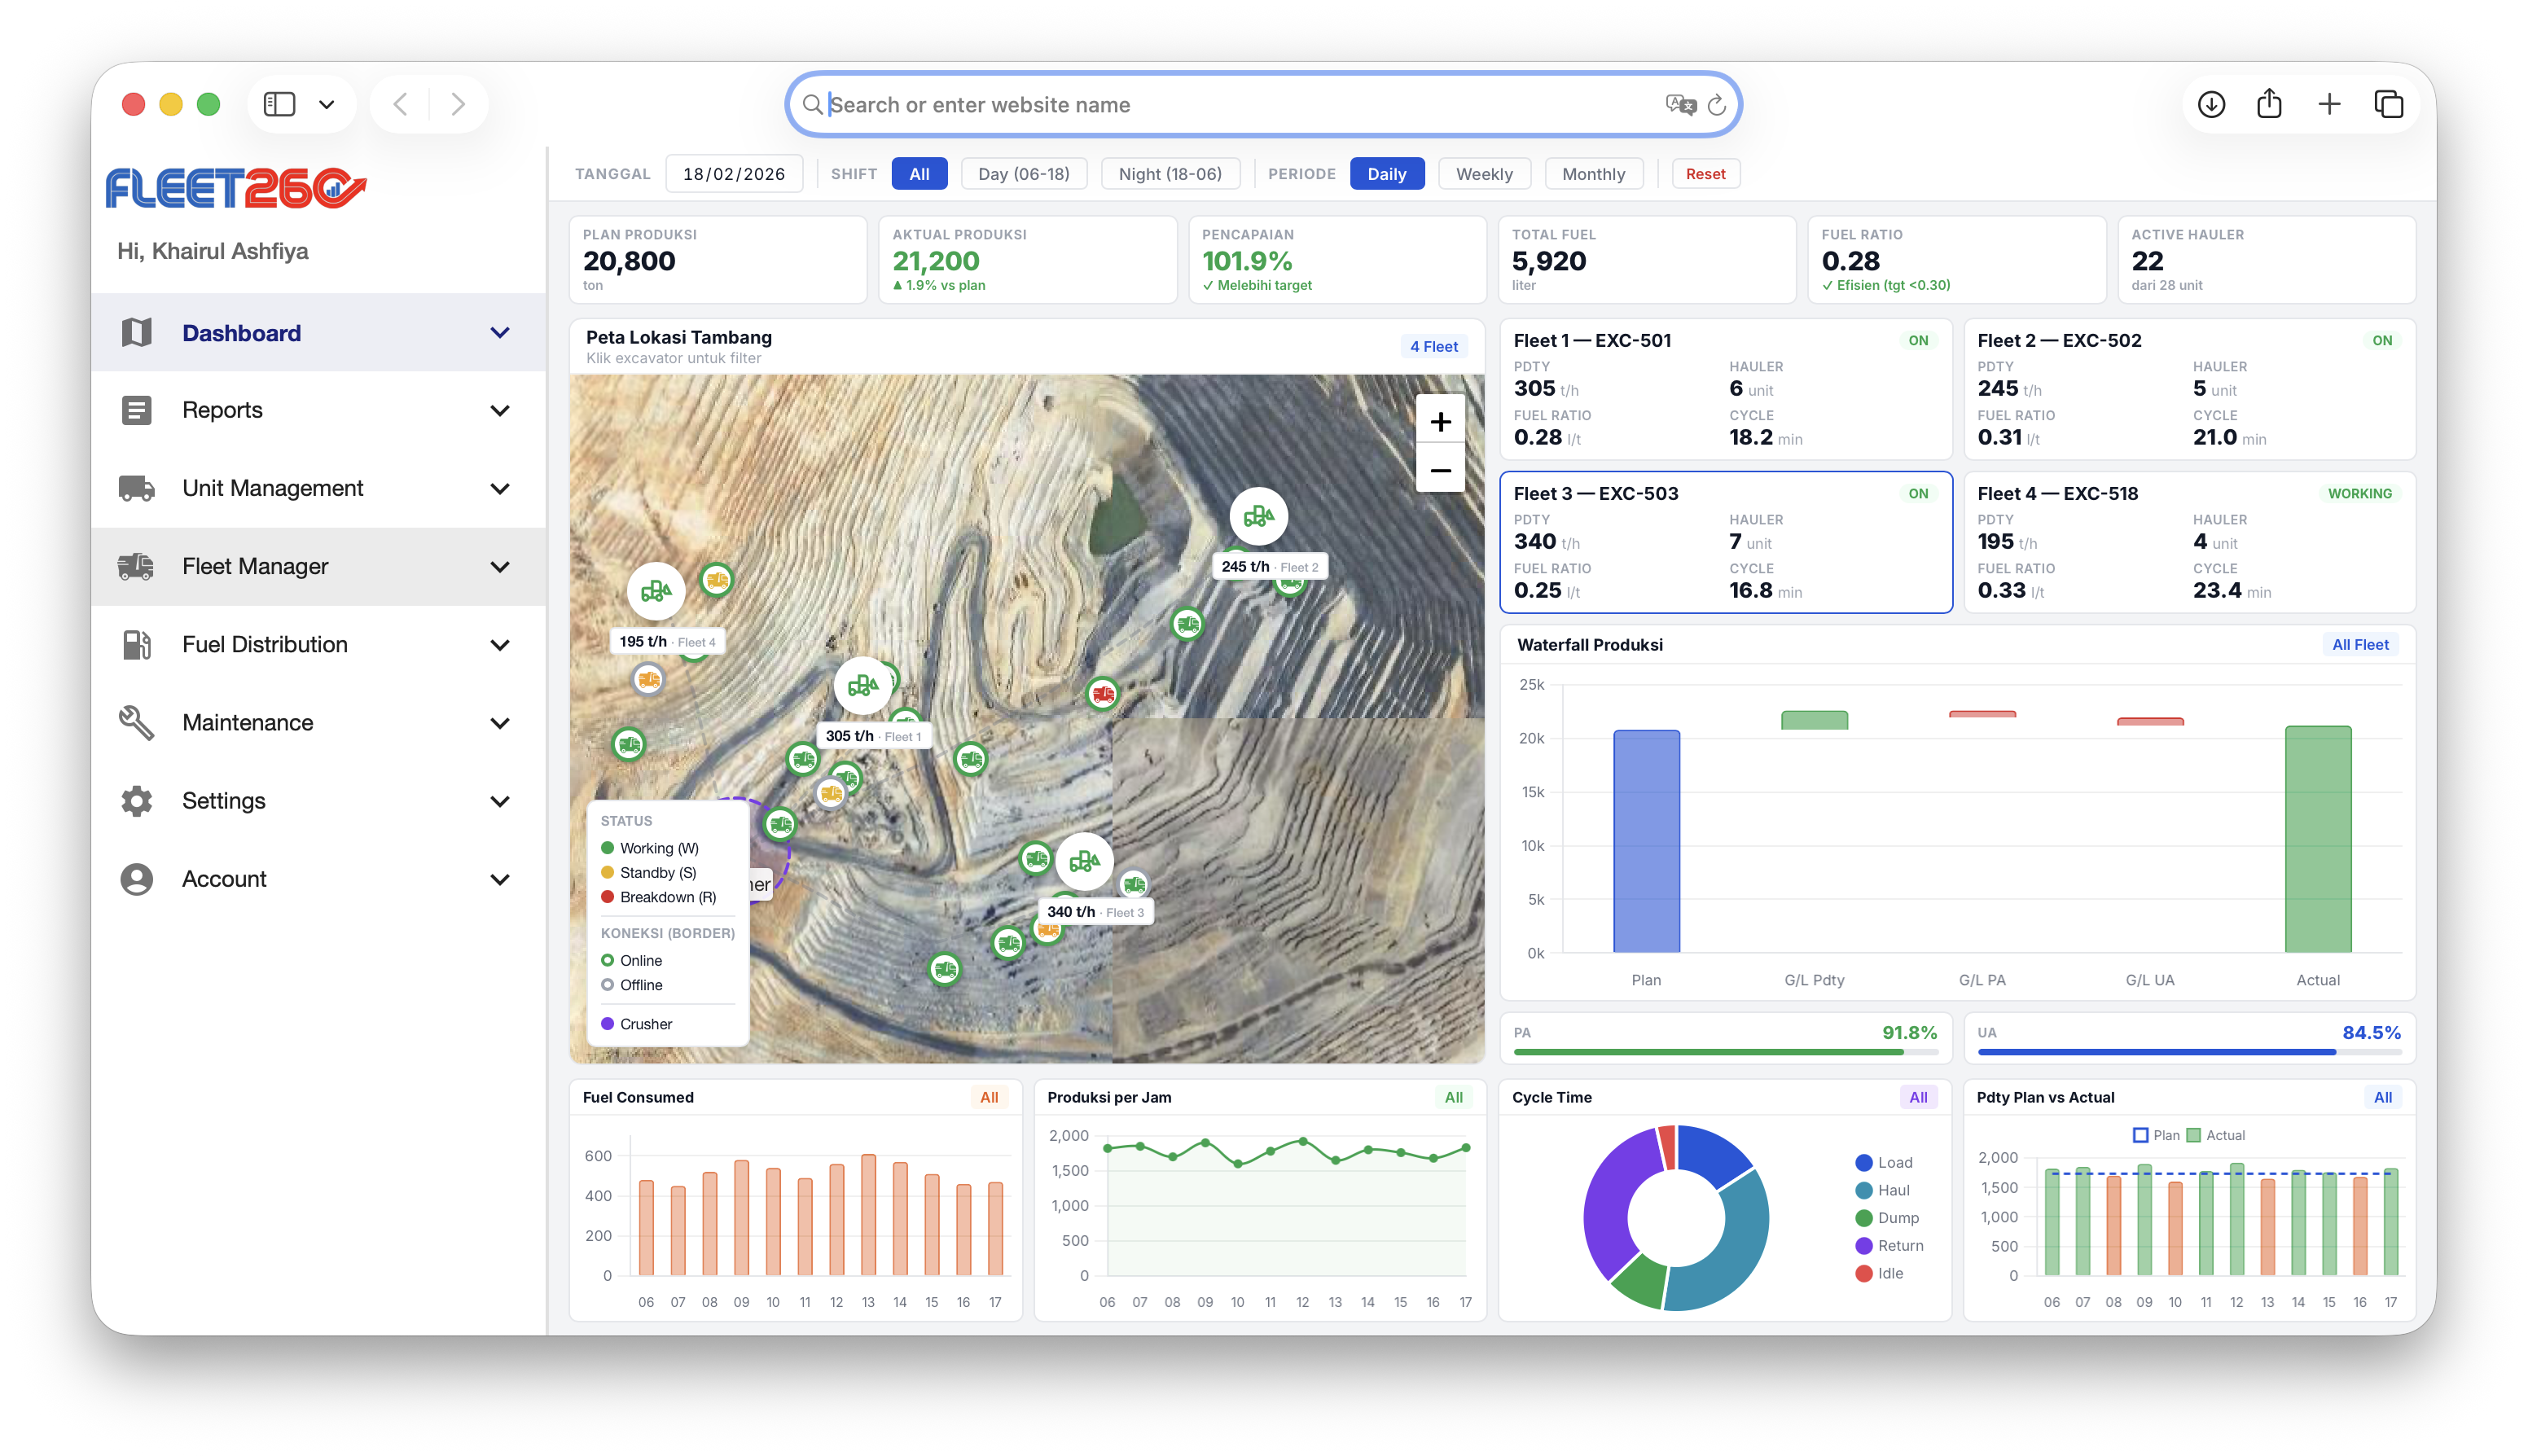Expand the Maintenance chevron

click(x=500, y=722)
